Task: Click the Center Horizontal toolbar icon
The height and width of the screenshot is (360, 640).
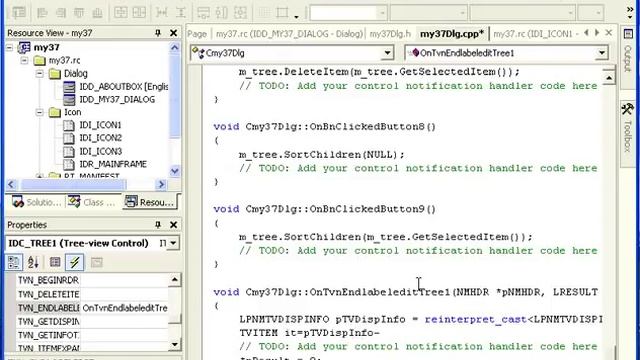Action: coord(139,13)
